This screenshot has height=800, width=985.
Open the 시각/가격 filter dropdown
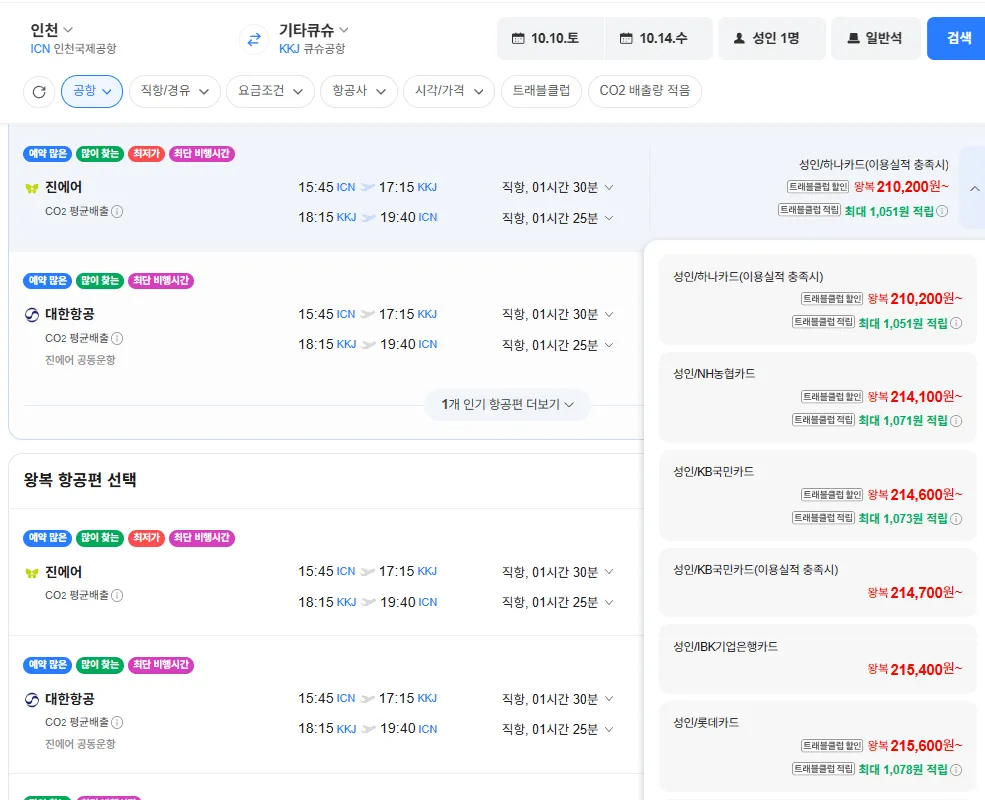pyautogui.click(x=449, y=92)
